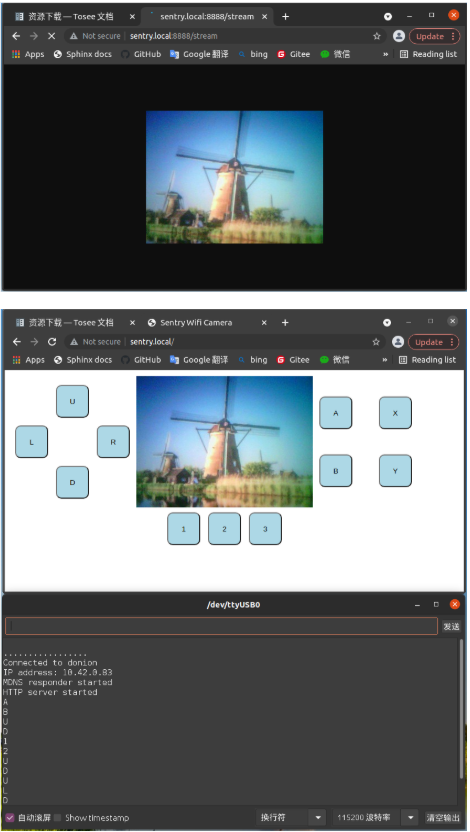The image size is (470, 832).
Task: Open Gitee bookmark in upper browser
Action: [293, 54]
